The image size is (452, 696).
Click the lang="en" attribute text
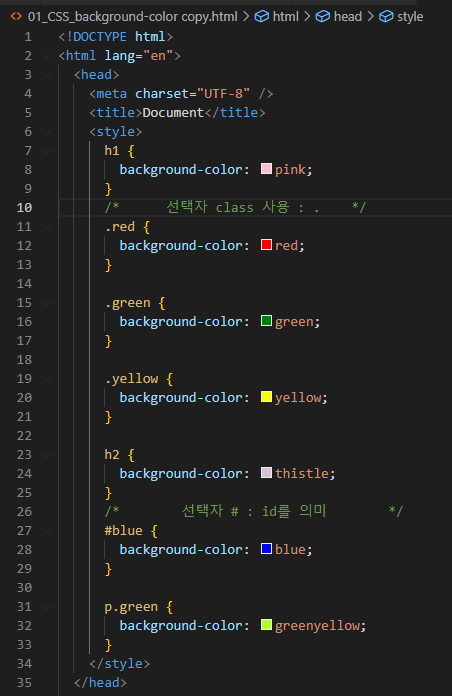pos(139,55)
